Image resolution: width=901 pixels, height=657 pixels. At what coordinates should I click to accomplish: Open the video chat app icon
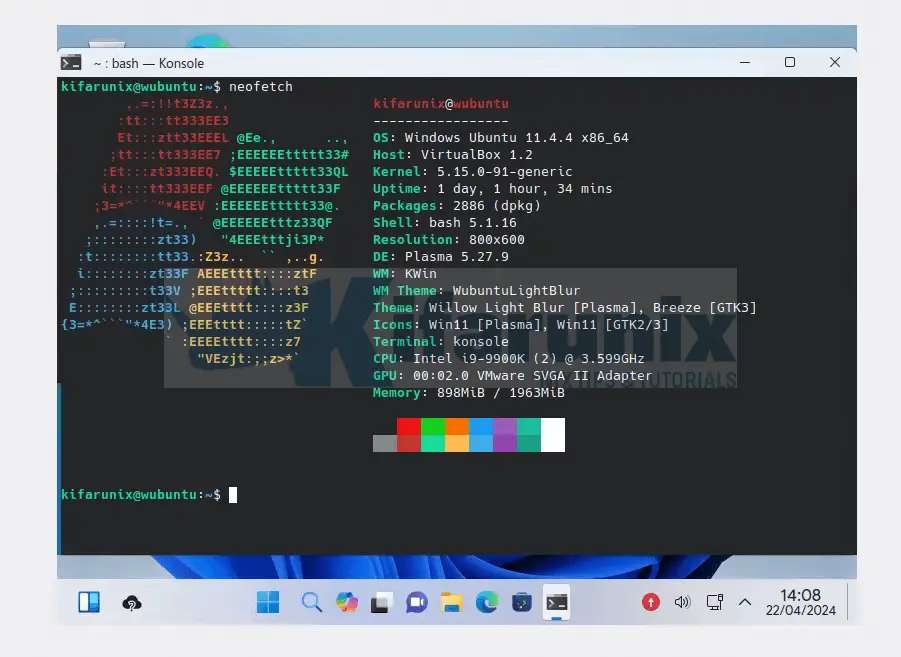tap(416, 602)
